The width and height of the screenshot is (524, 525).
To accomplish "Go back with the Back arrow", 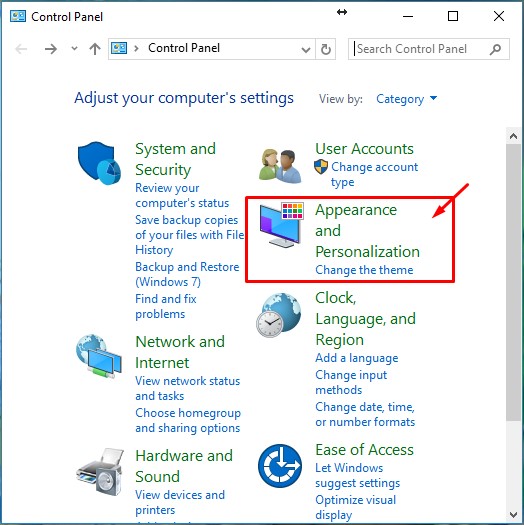I will 21,49.
